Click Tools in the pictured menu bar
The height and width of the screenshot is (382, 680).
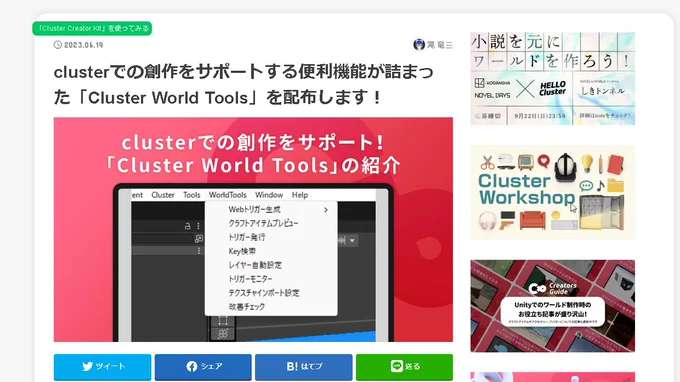[x=191, y=195]
